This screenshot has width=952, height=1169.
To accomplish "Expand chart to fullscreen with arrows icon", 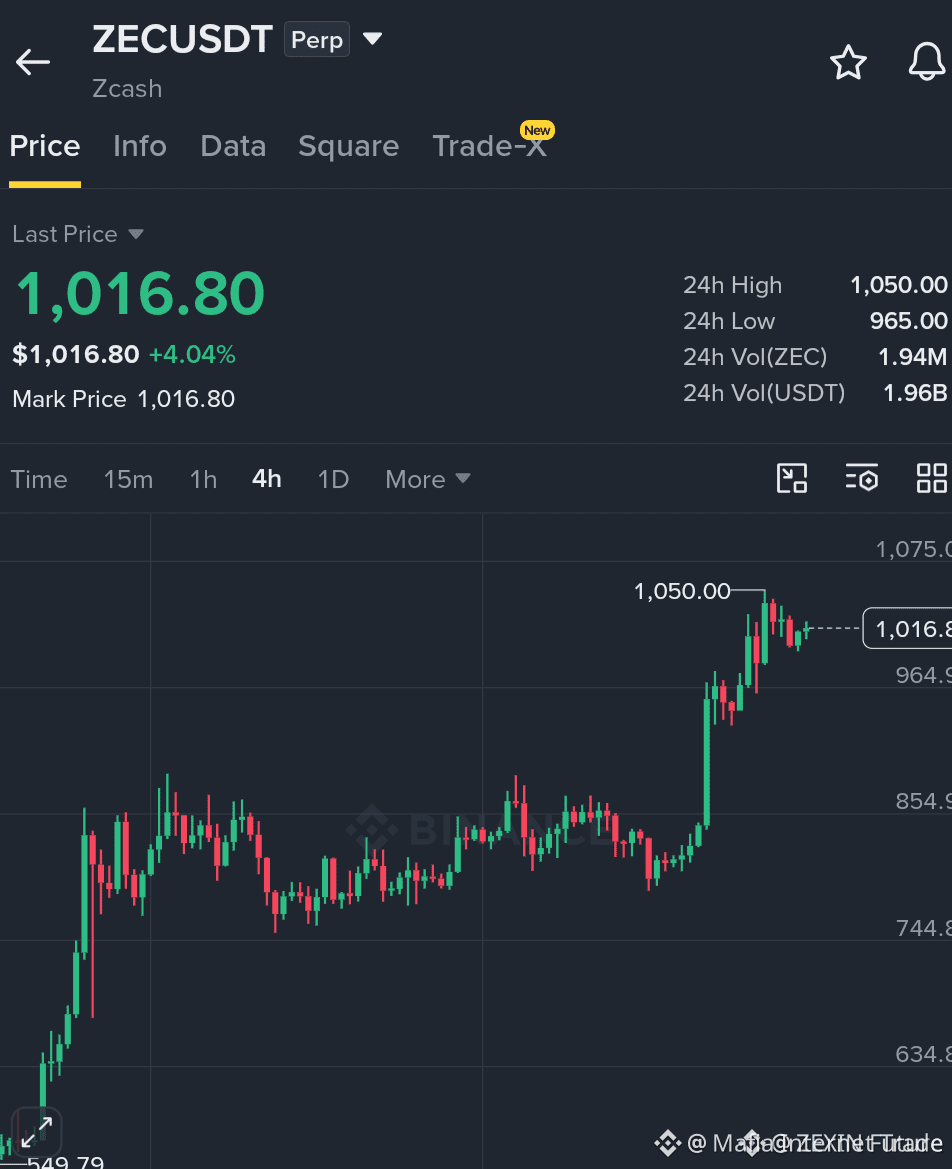I will point(36,1132).
